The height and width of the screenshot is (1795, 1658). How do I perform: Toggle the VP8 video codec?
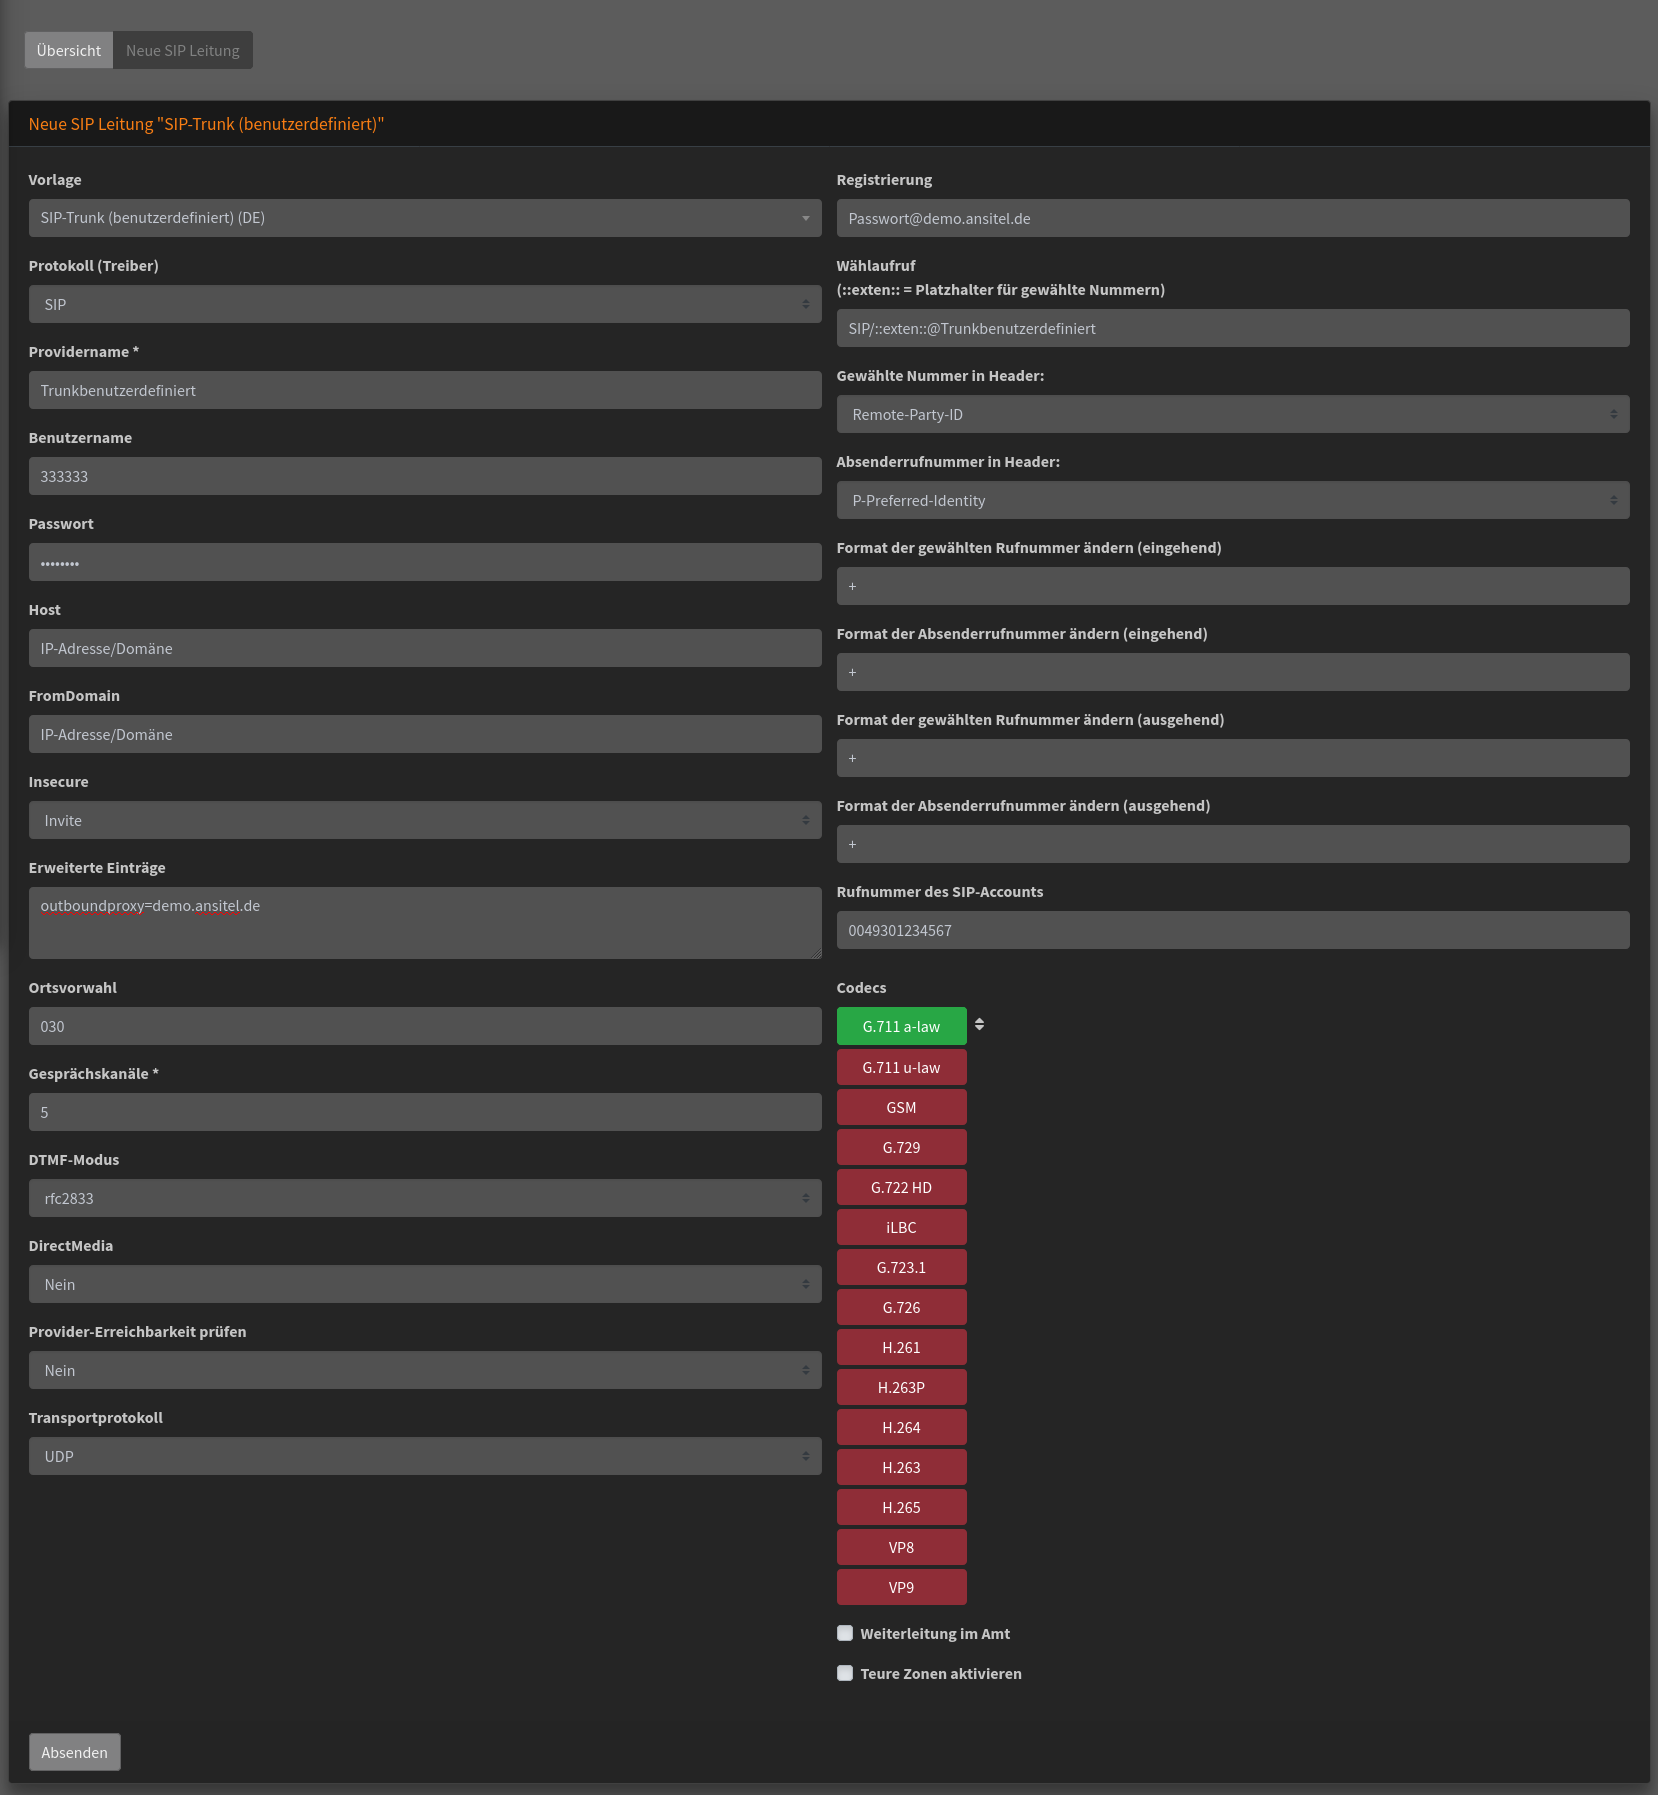point(901,1547)
